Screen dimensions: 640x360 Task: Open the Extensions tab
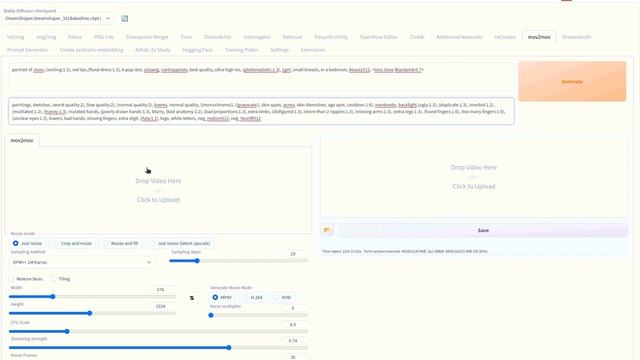tap(313, 50)
